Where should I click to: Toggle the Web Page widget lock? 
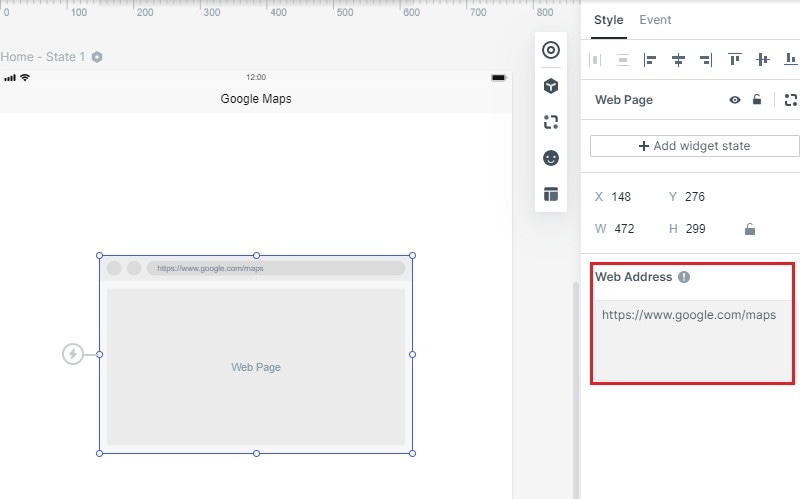coord(757,99)
